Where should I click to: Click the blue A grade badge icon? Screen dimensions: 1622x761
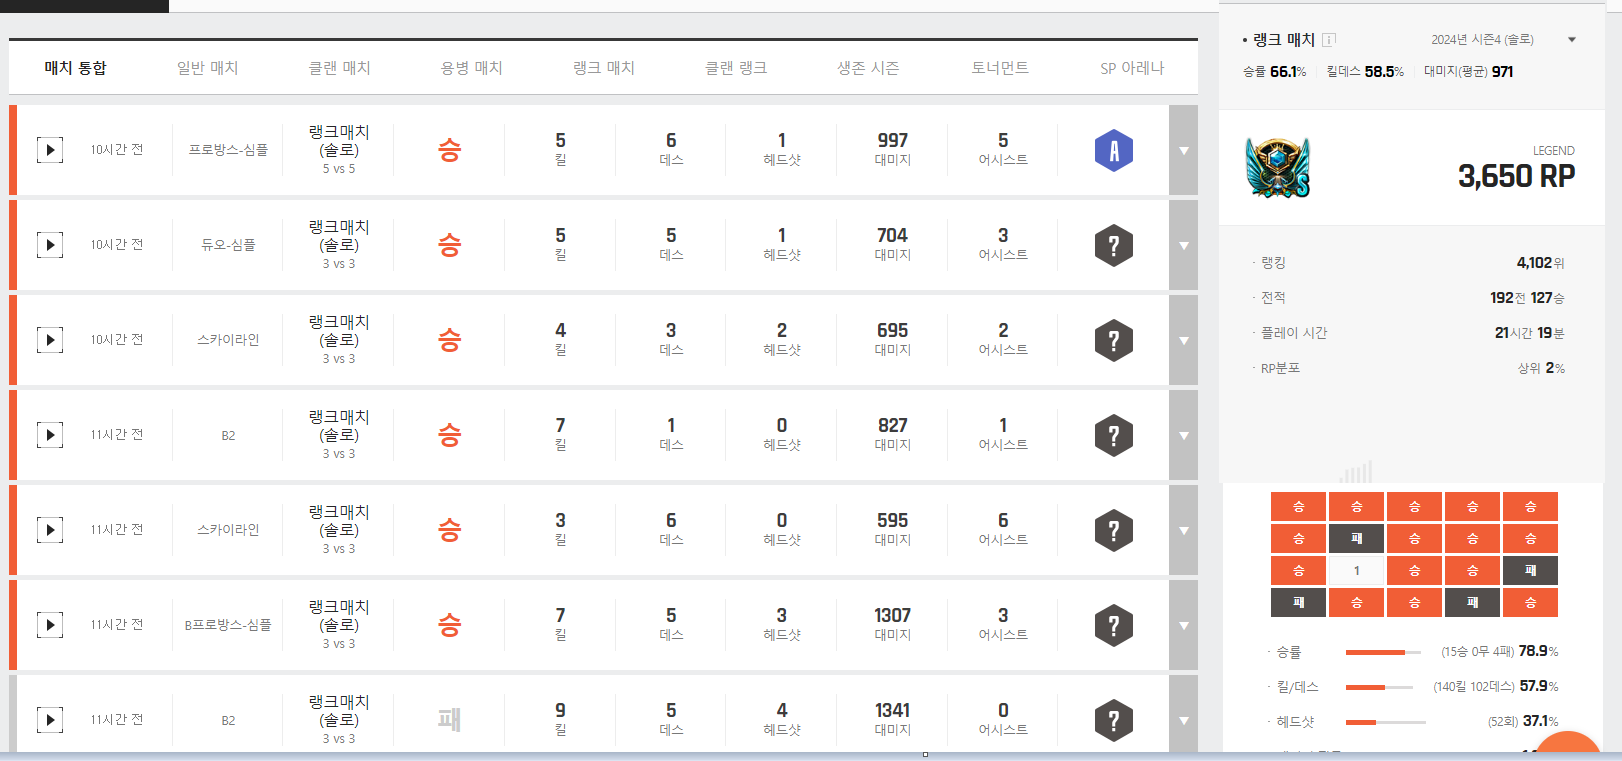(1113, 151)
